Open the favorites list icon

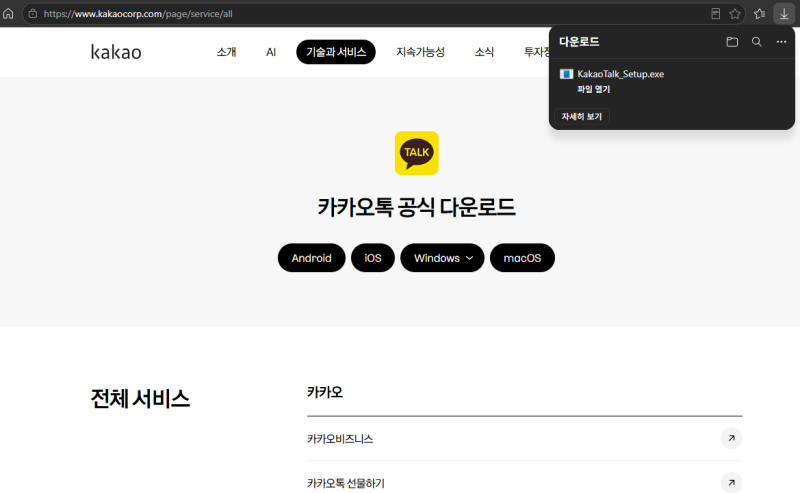pos(760,14)
